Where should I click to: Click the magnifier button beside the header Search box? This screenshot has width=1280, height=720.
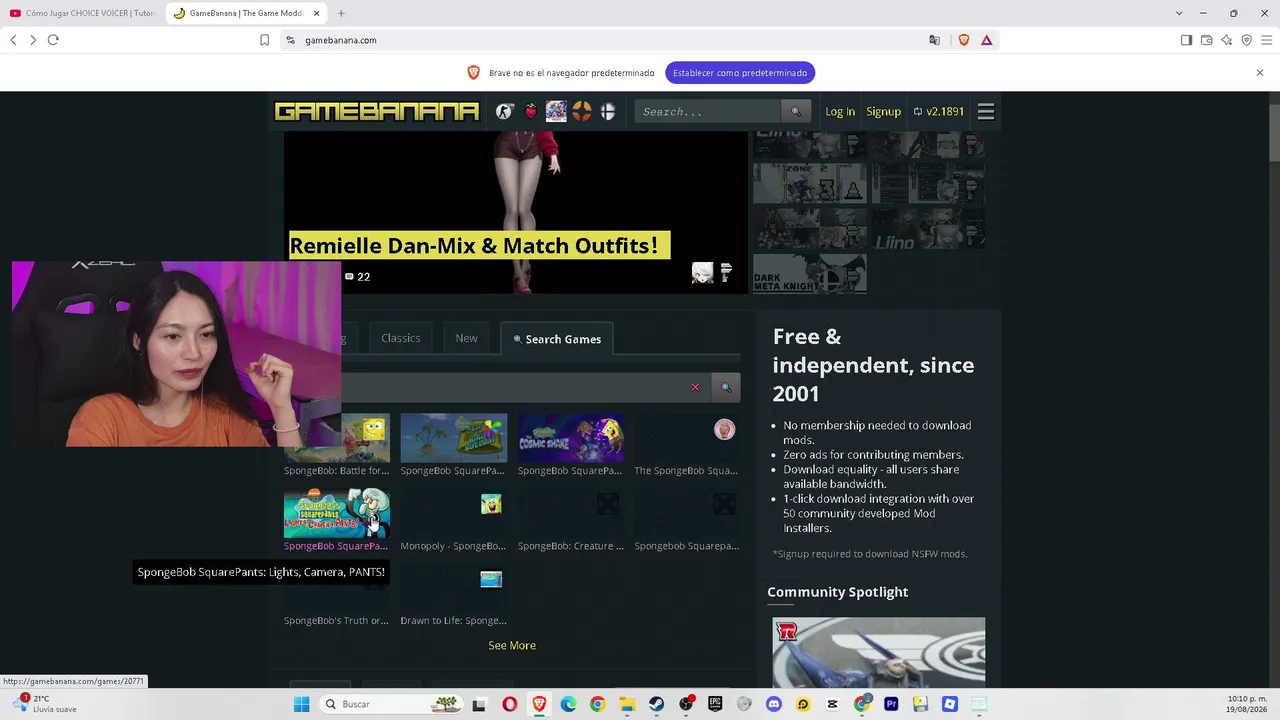point(796,112)
